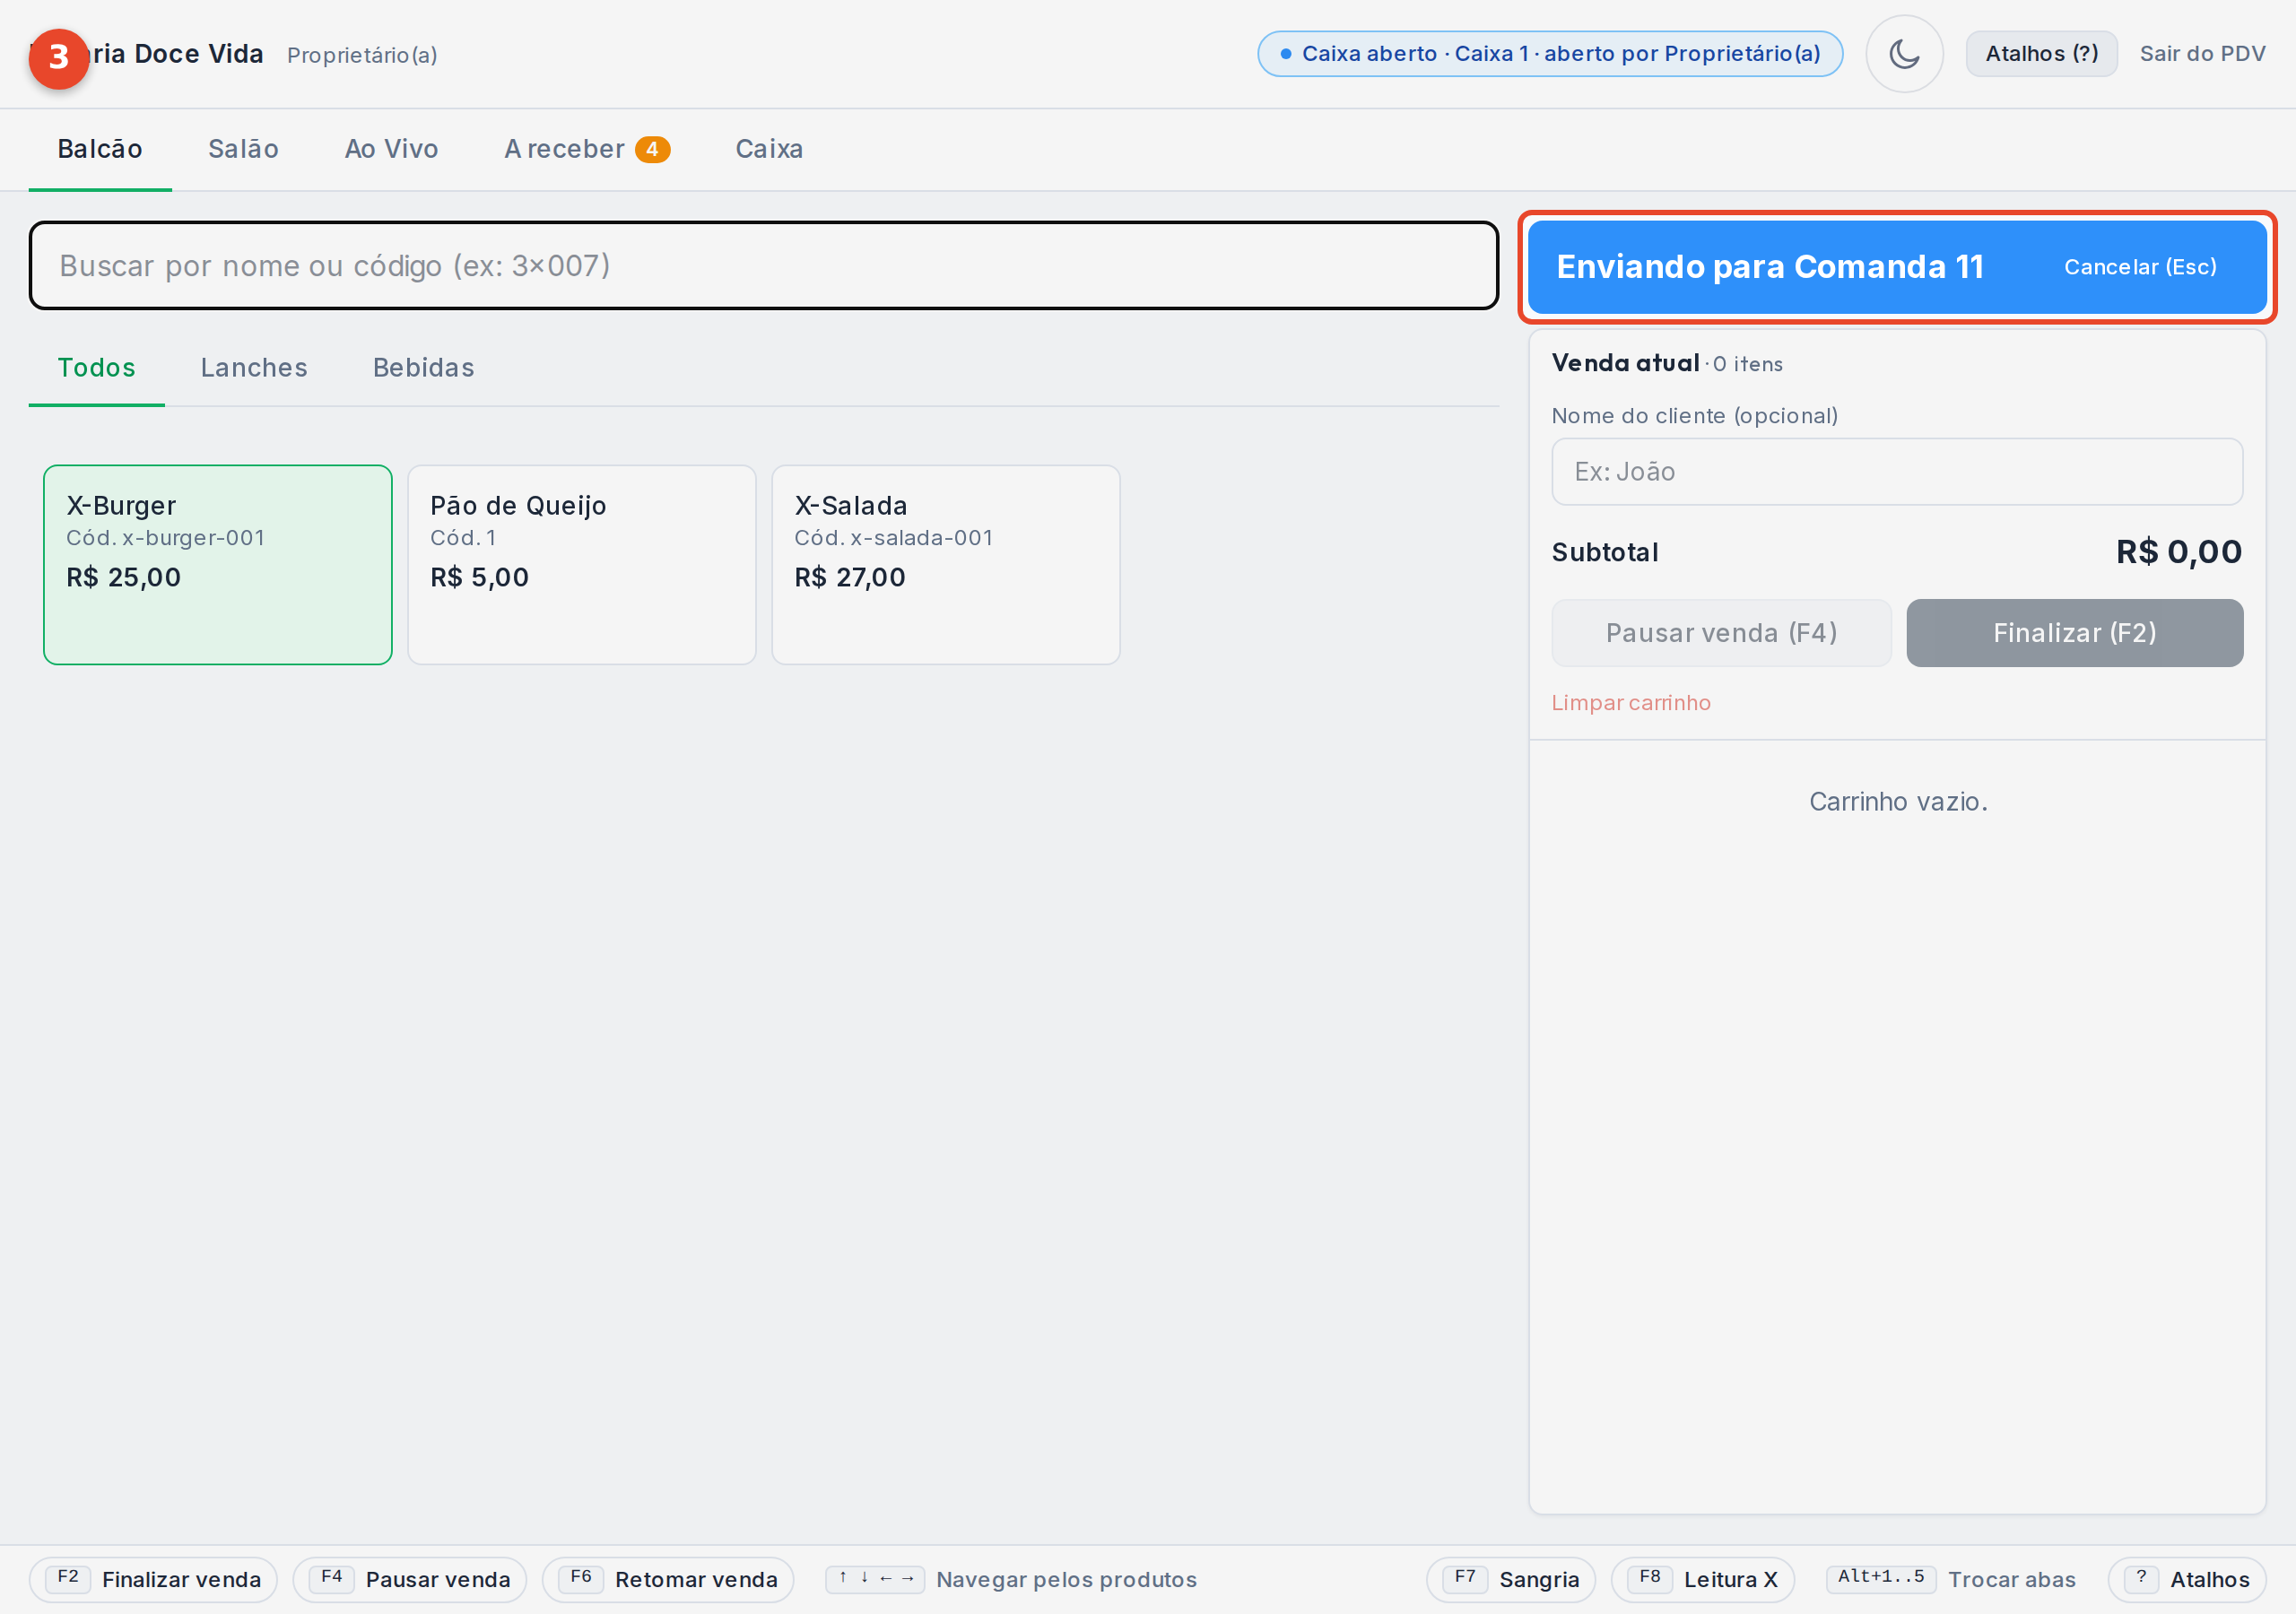Click the red step 3 badge
Viewport: 2296px width, 1614px height.
59,58
